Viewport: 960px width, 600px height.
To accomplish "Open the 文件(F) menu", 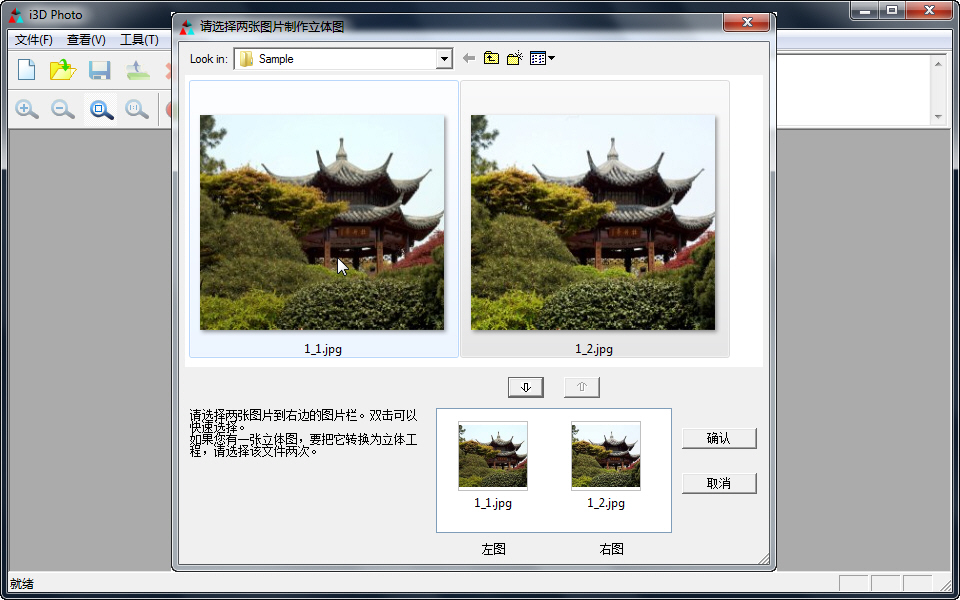I will click(x=34, y=40).
